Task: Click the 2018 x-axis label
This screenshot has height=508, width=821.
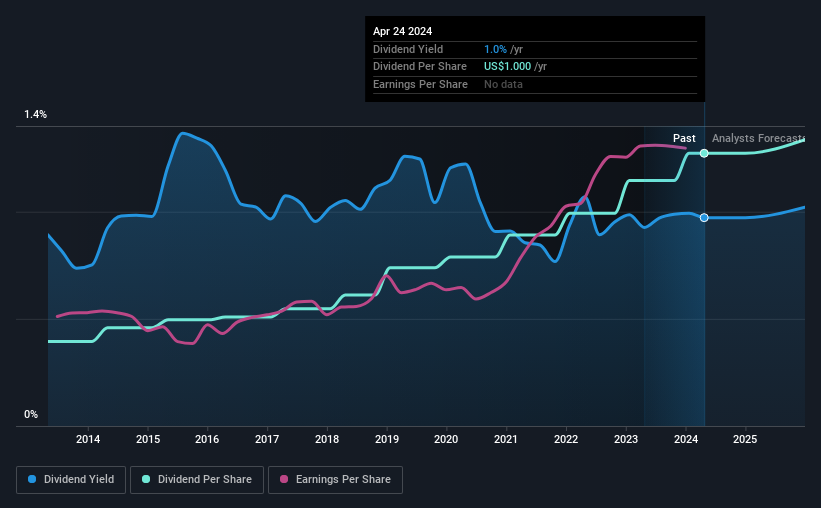Action: click(x=327, y=439)
